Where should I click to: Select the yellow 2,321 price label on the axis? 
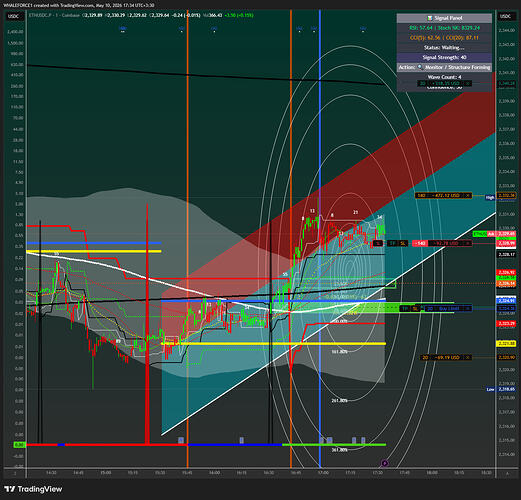506,344
